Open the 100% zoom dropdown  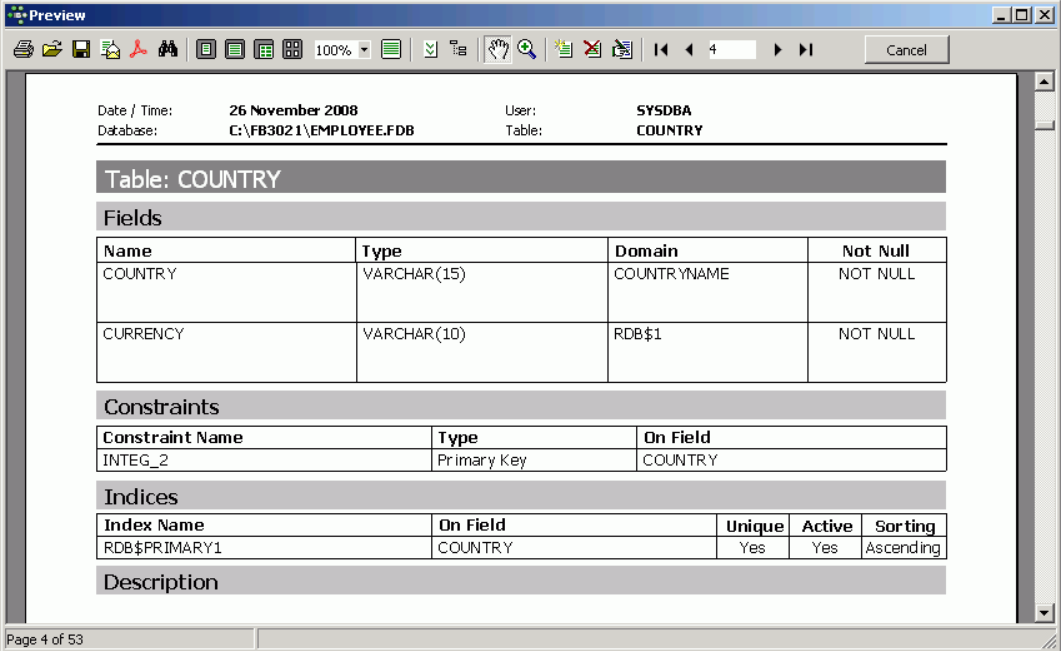[x=364, y=50]
